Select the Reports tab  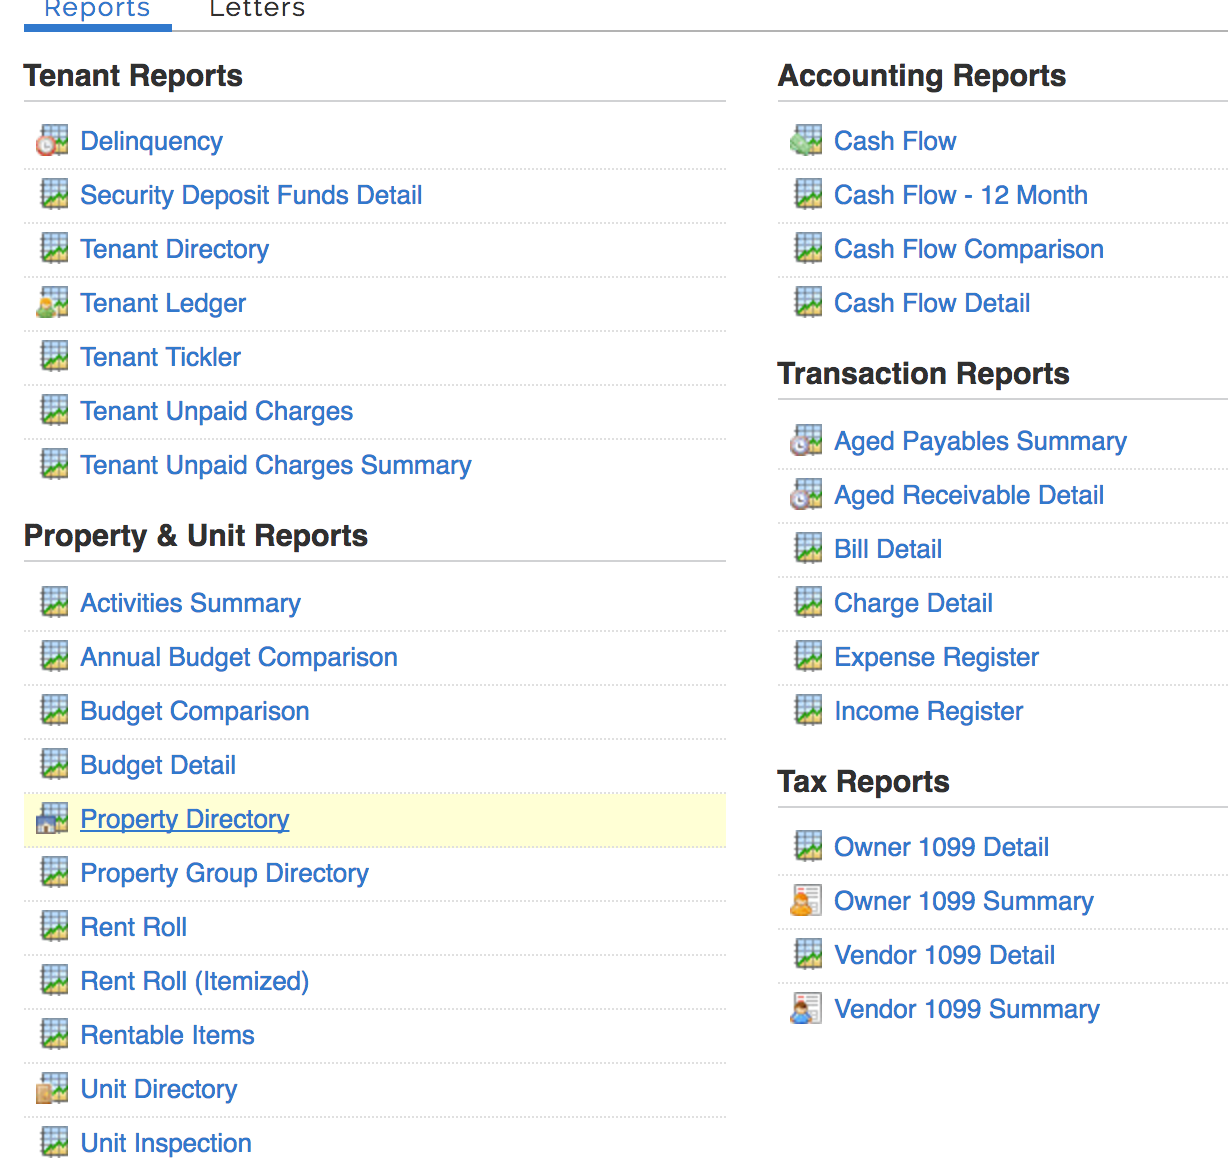coord(97,10)
